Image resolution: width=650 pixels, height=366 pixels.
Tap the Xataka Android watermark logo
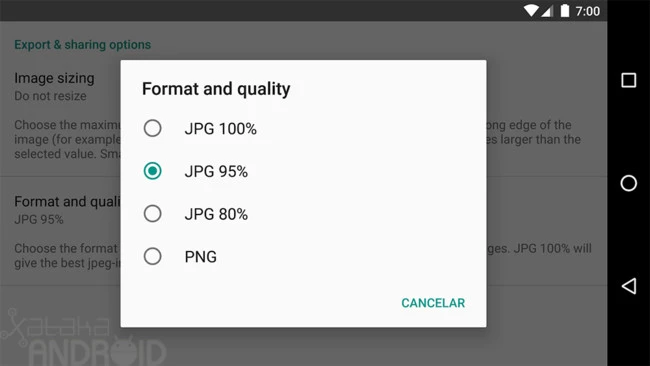[83, 338]
